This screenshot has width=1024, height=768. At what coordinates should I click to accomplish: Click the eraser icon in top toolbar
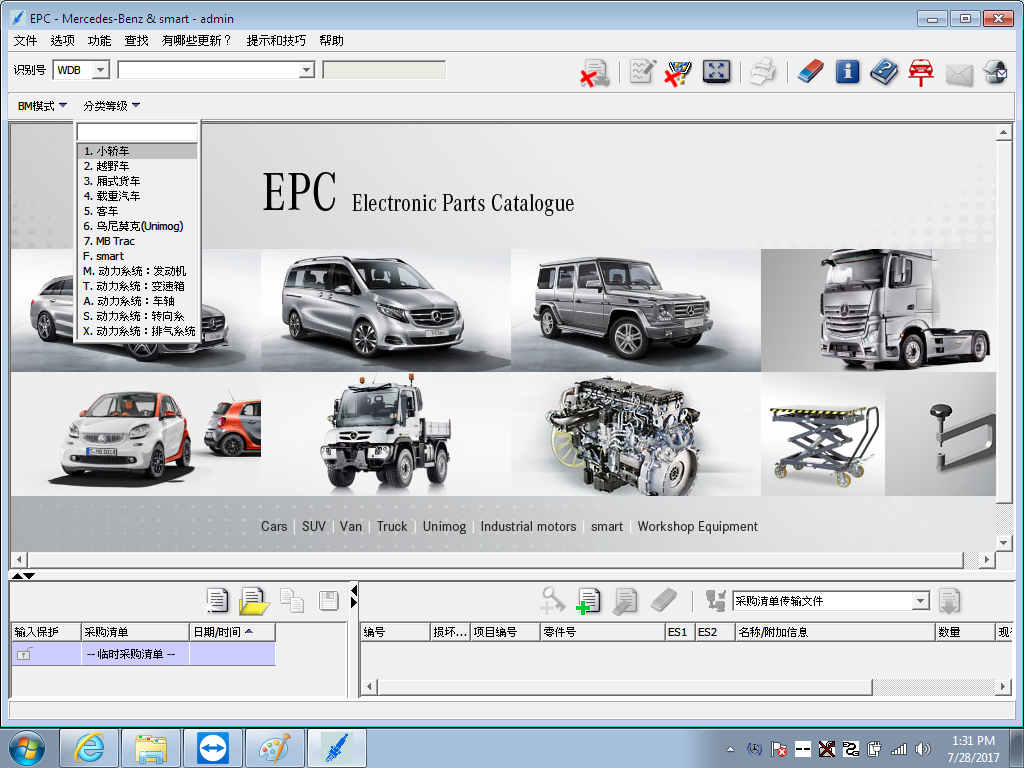click(x=810, y=71)
